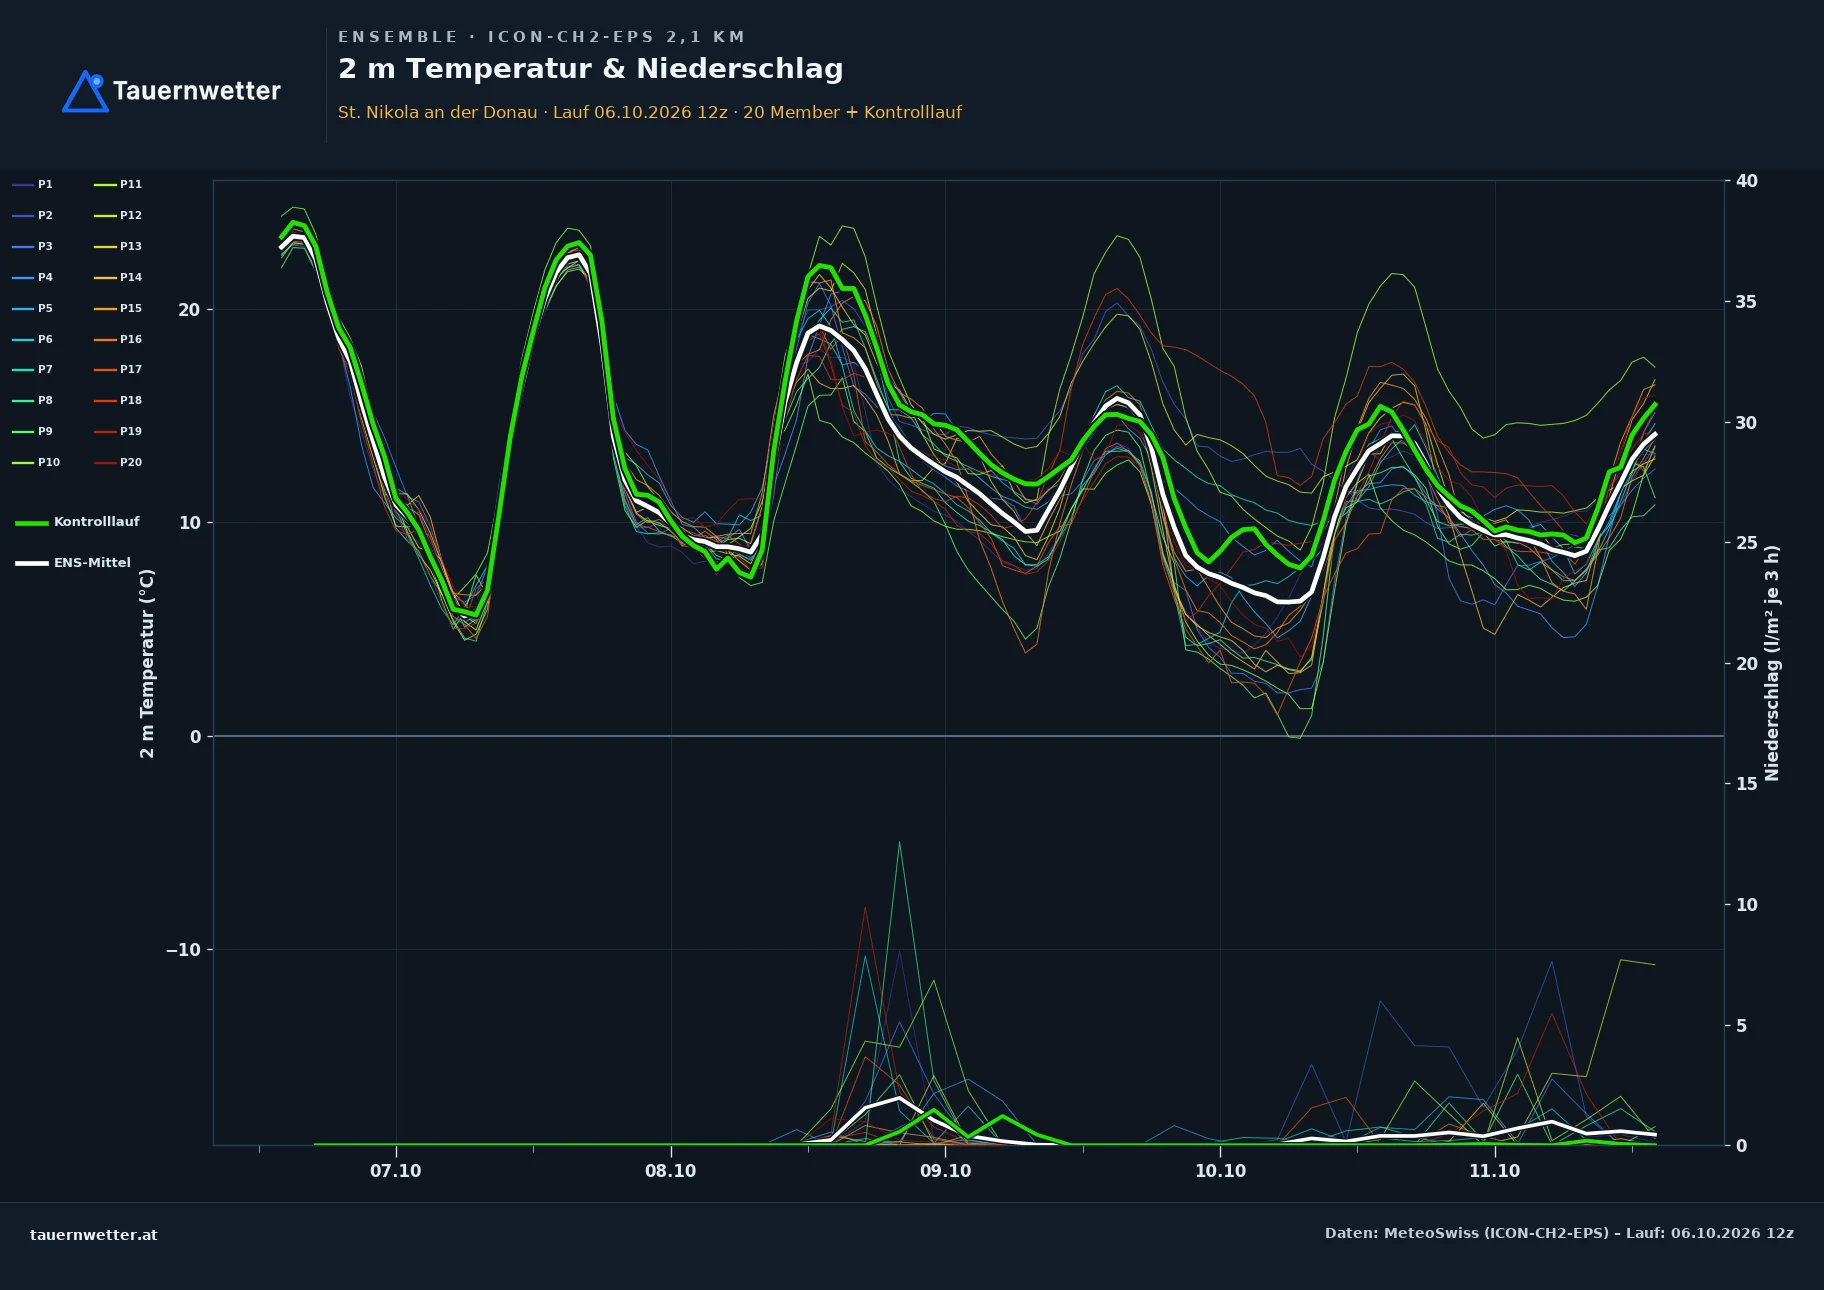Click the tauernwetter.at footer text
Image resolution: width=1824 pixels, height=1290 pixels.
94,1235
